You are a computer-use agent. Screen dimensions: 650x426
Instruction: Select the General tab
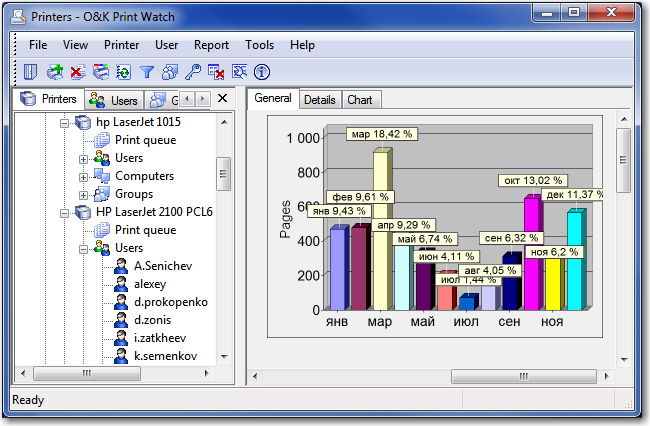click(273, 98)
